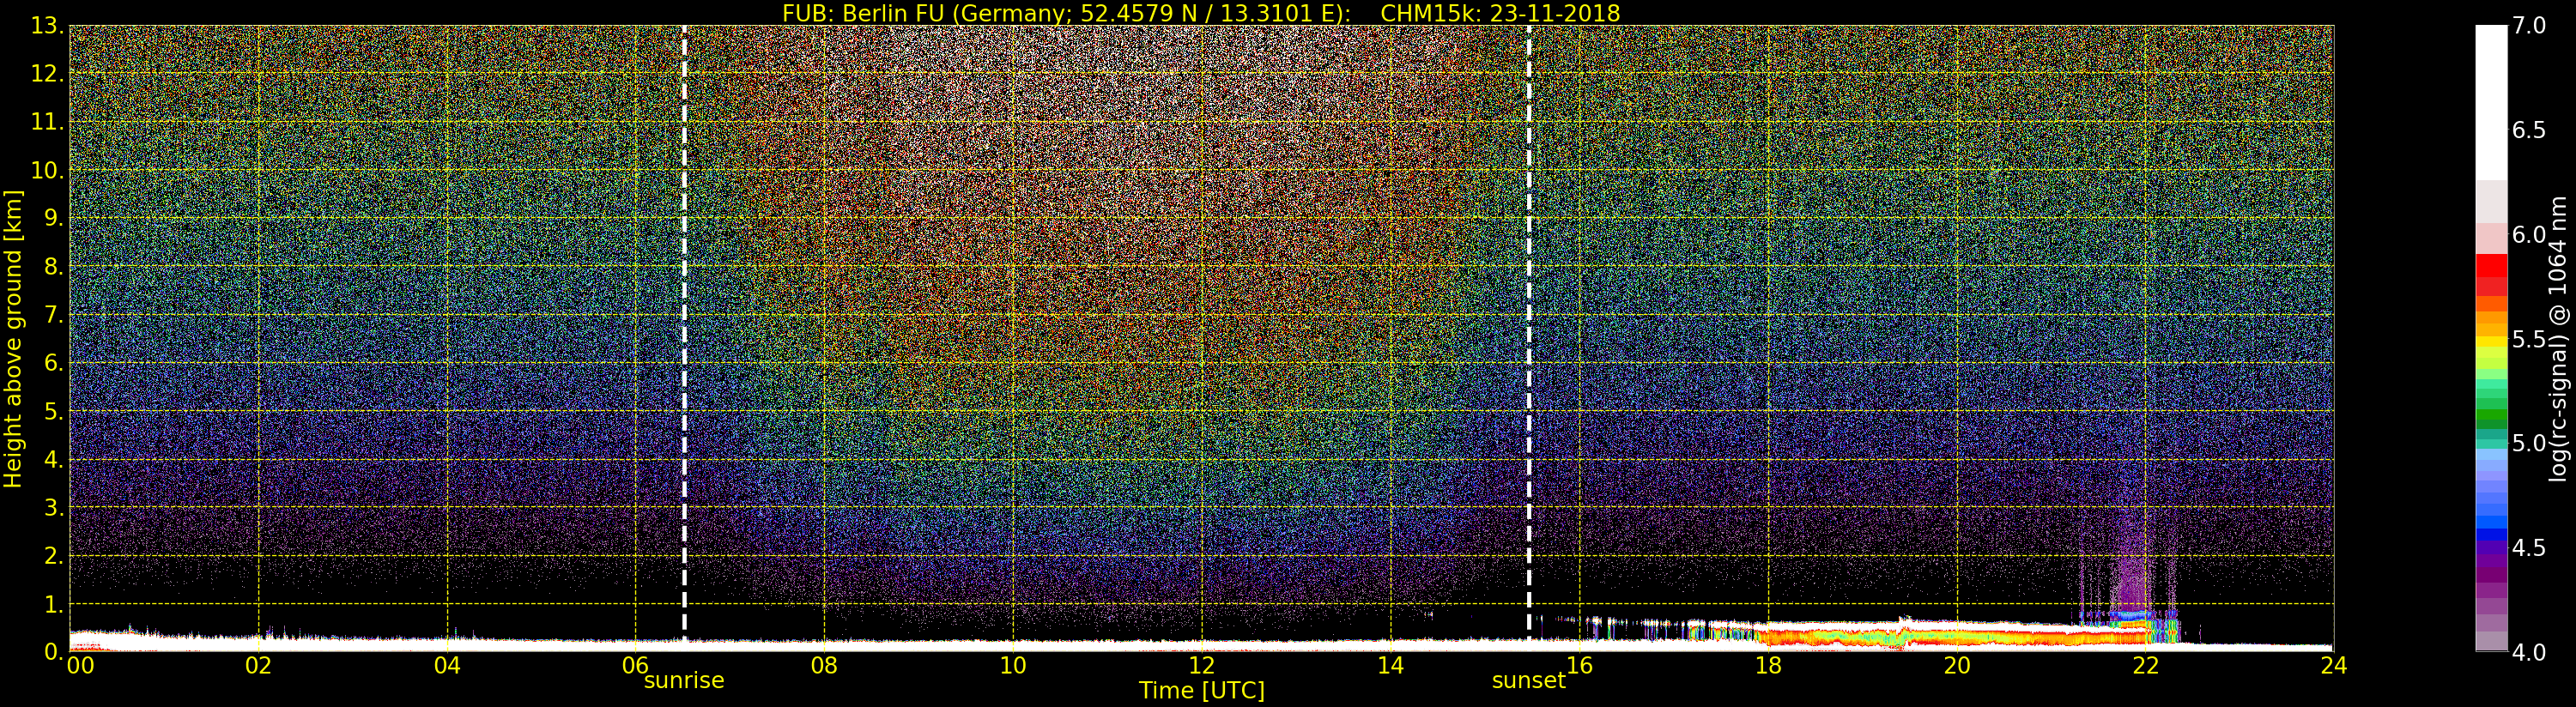
Task: Click the "06" time axis tick label
Action: click(x=636, y=666)
